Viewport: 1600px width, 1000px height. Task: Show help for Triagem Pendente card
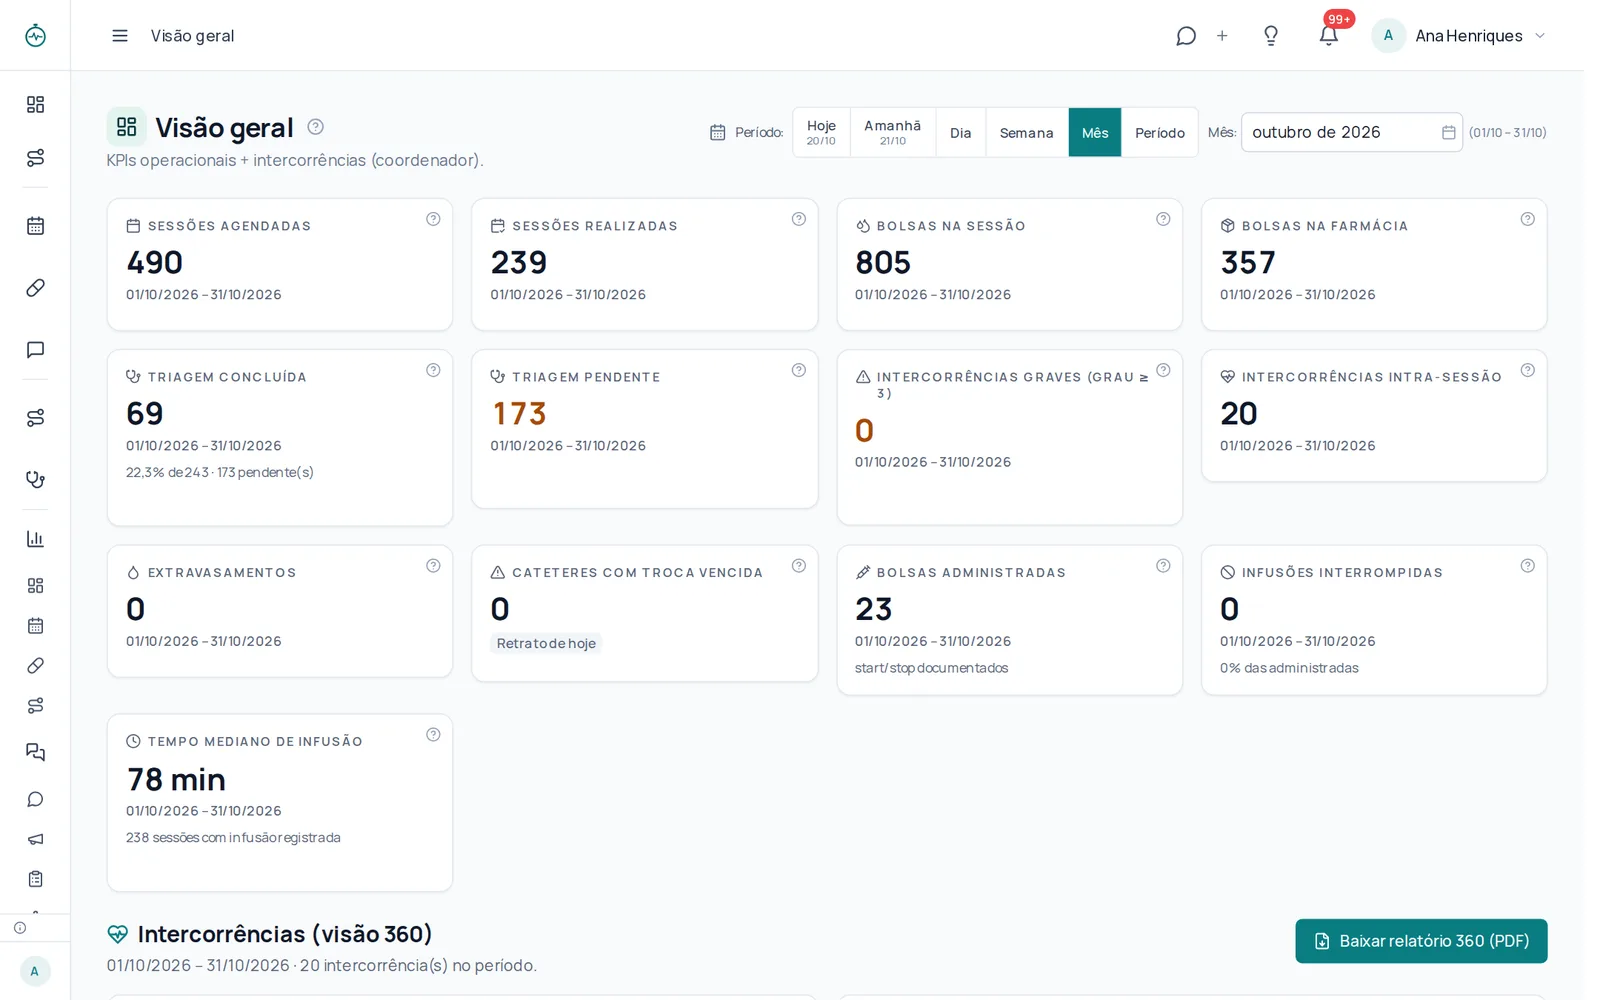[x=799, y=370]
